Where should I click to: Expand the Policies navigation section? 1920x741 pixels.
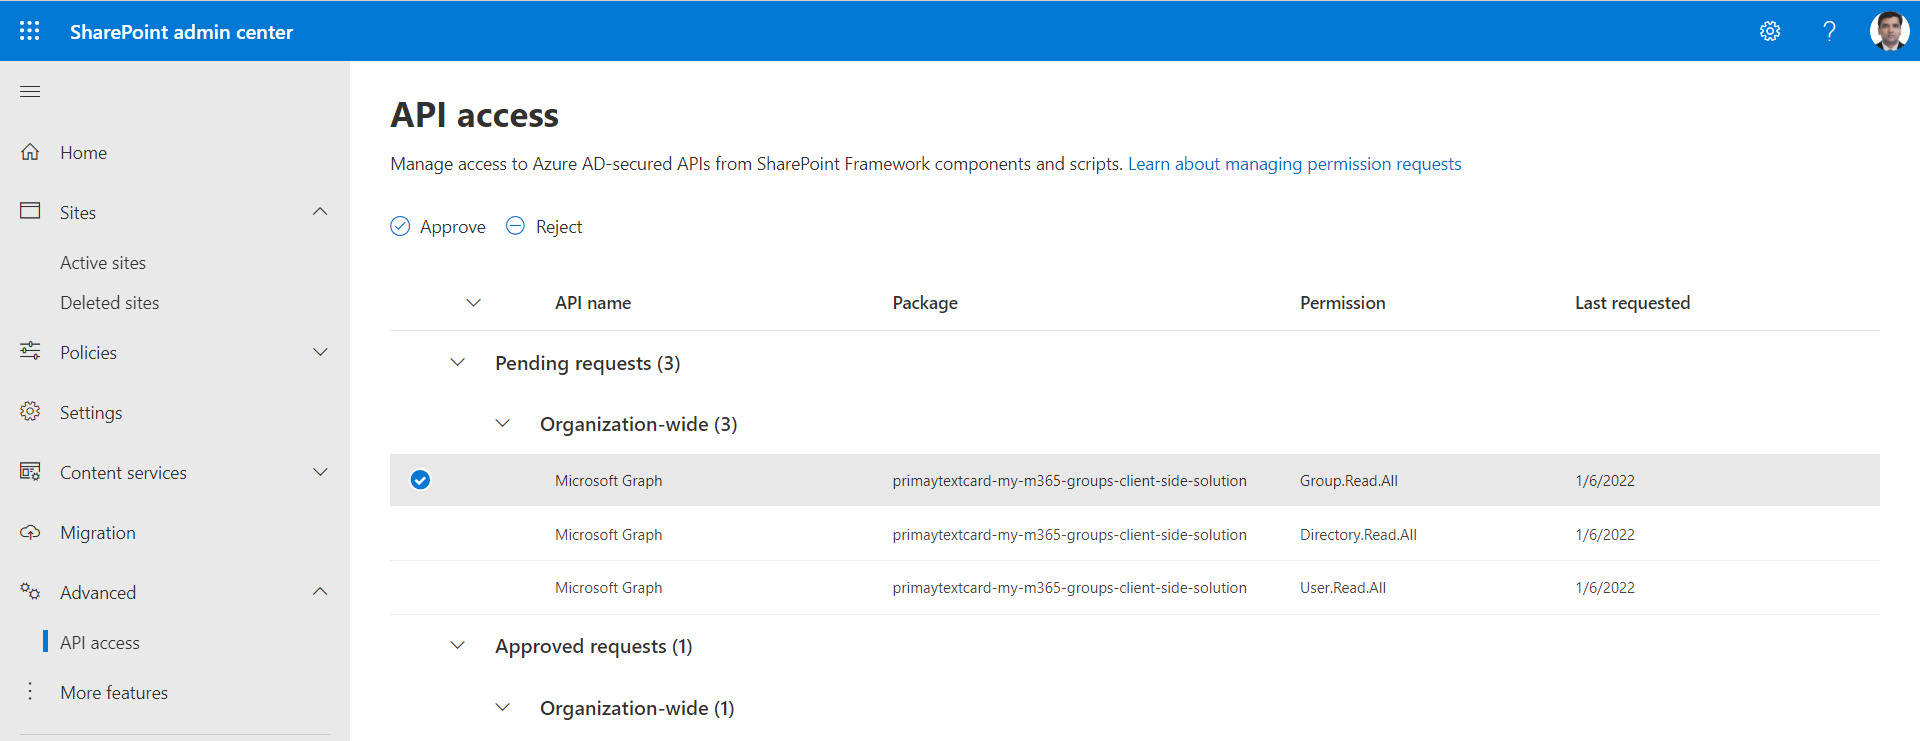click(x=320, y=352)
